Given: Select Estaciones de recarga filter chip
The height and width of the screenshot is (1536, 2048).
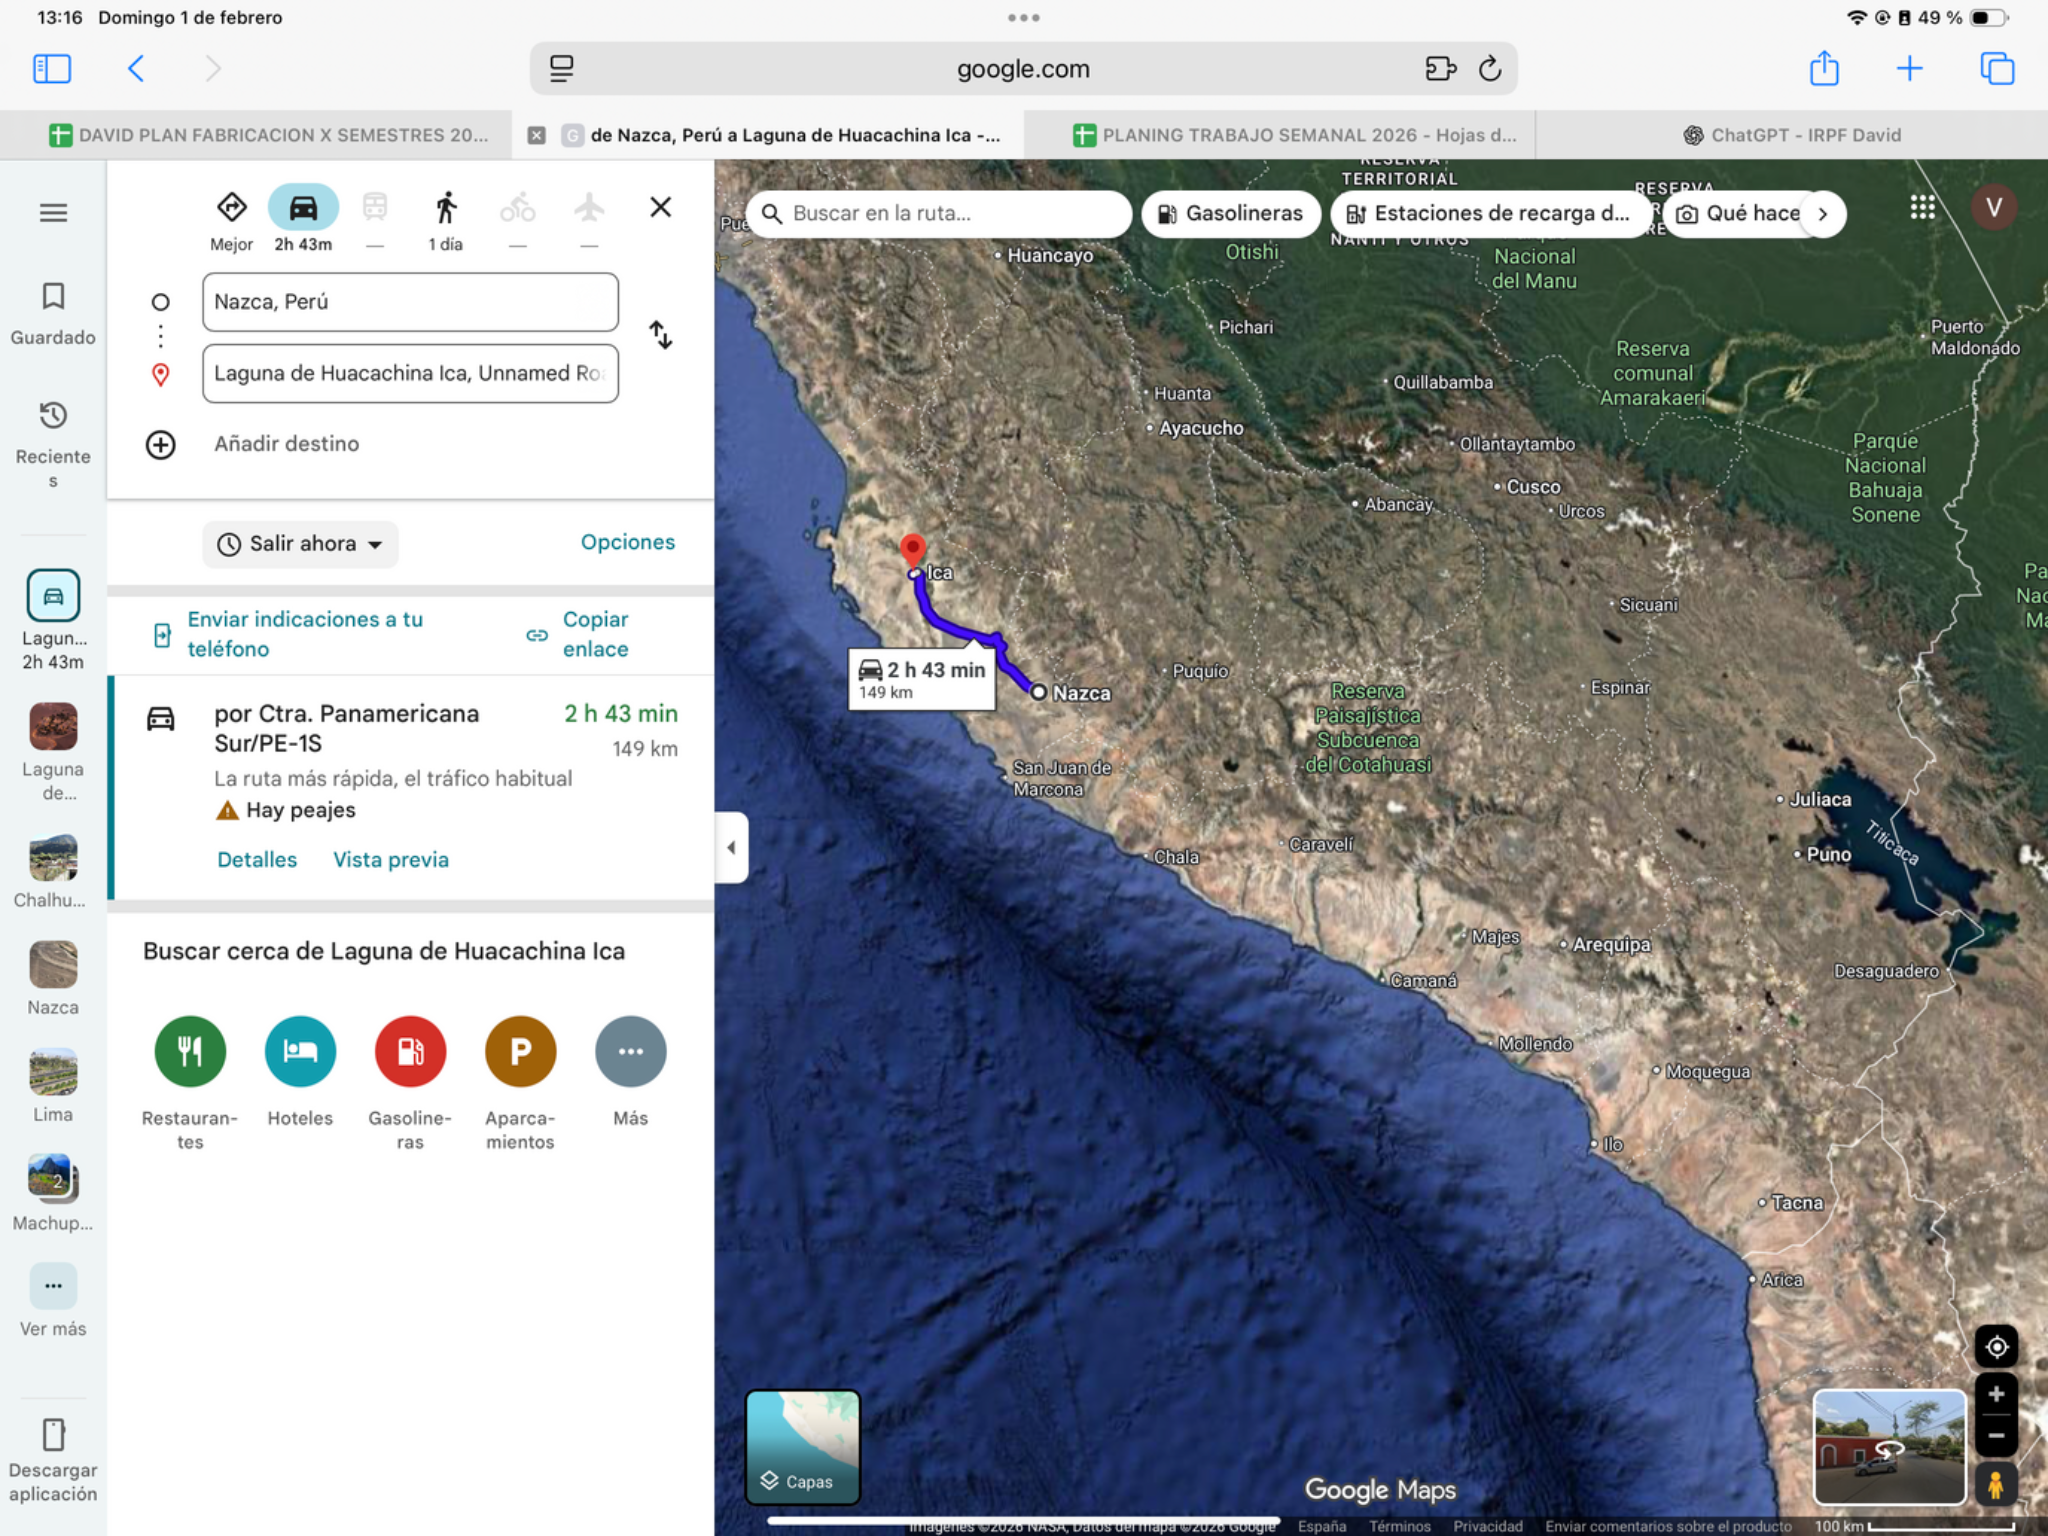Looking at the screenshot, I should (1490, 213).
